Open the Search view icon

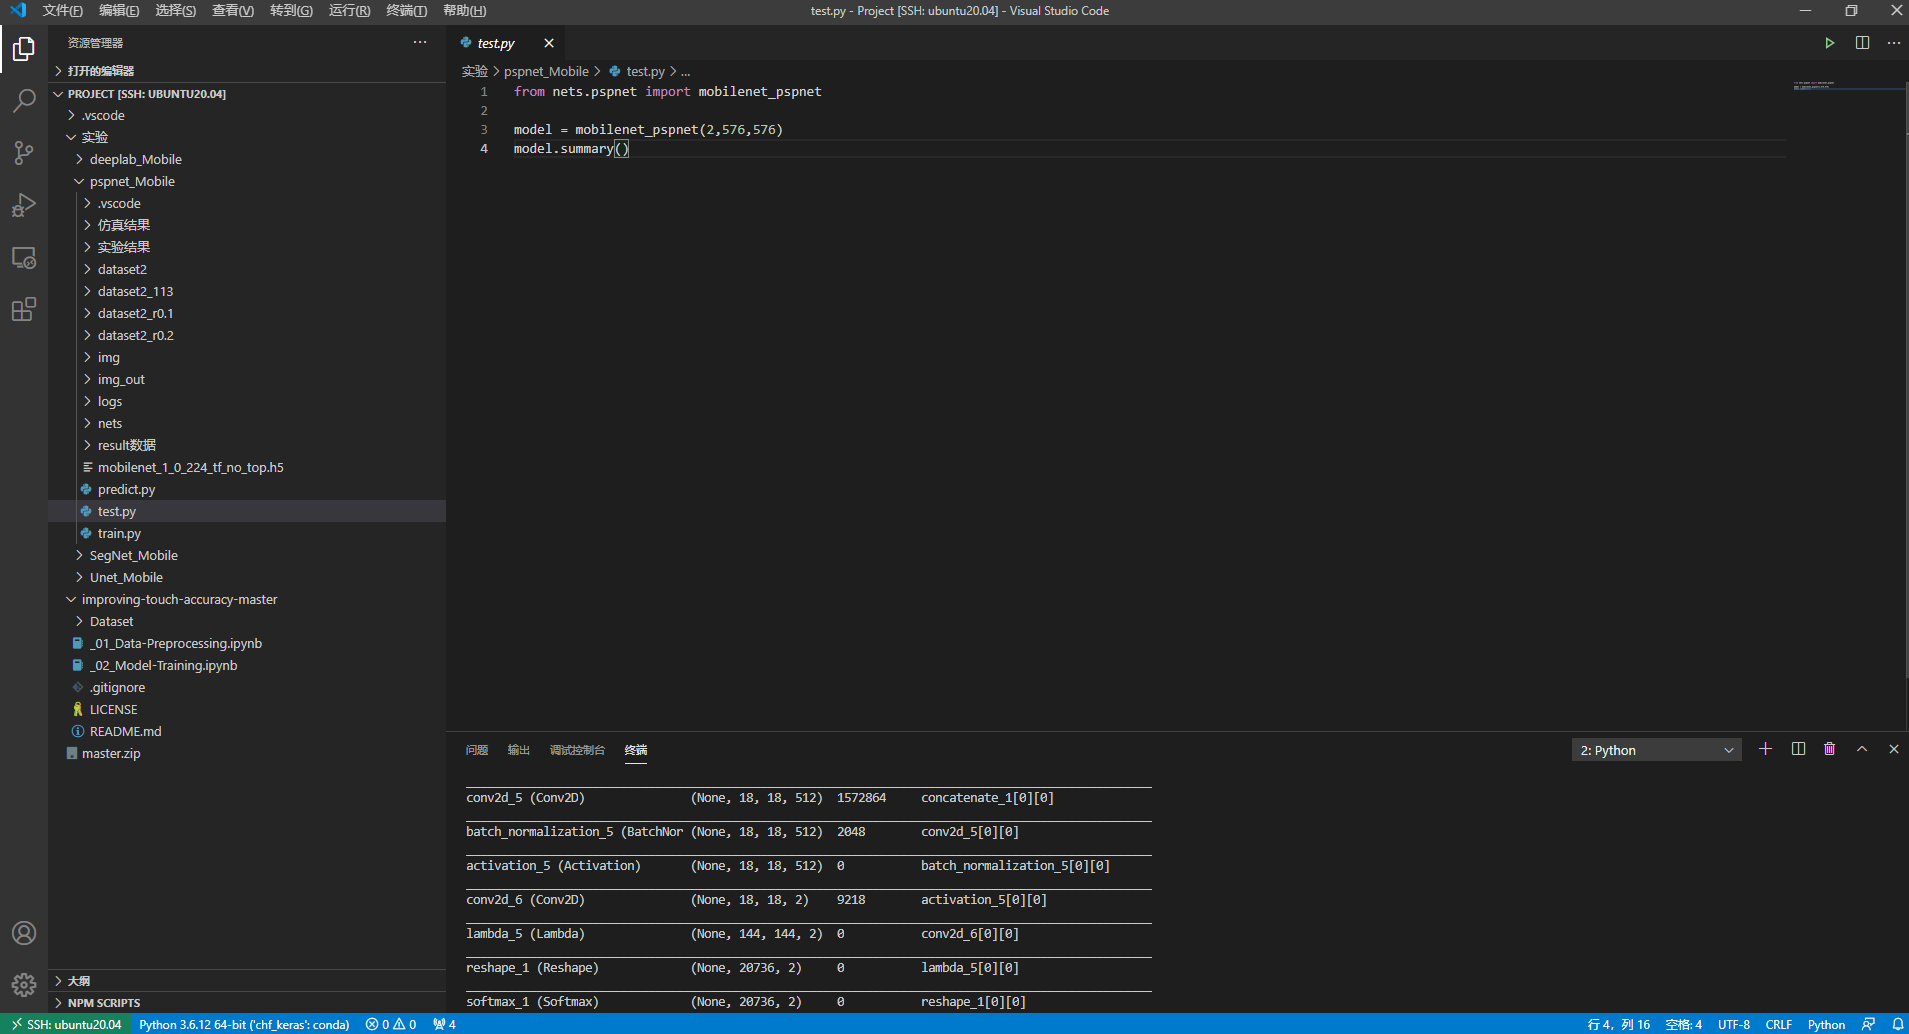23,100
